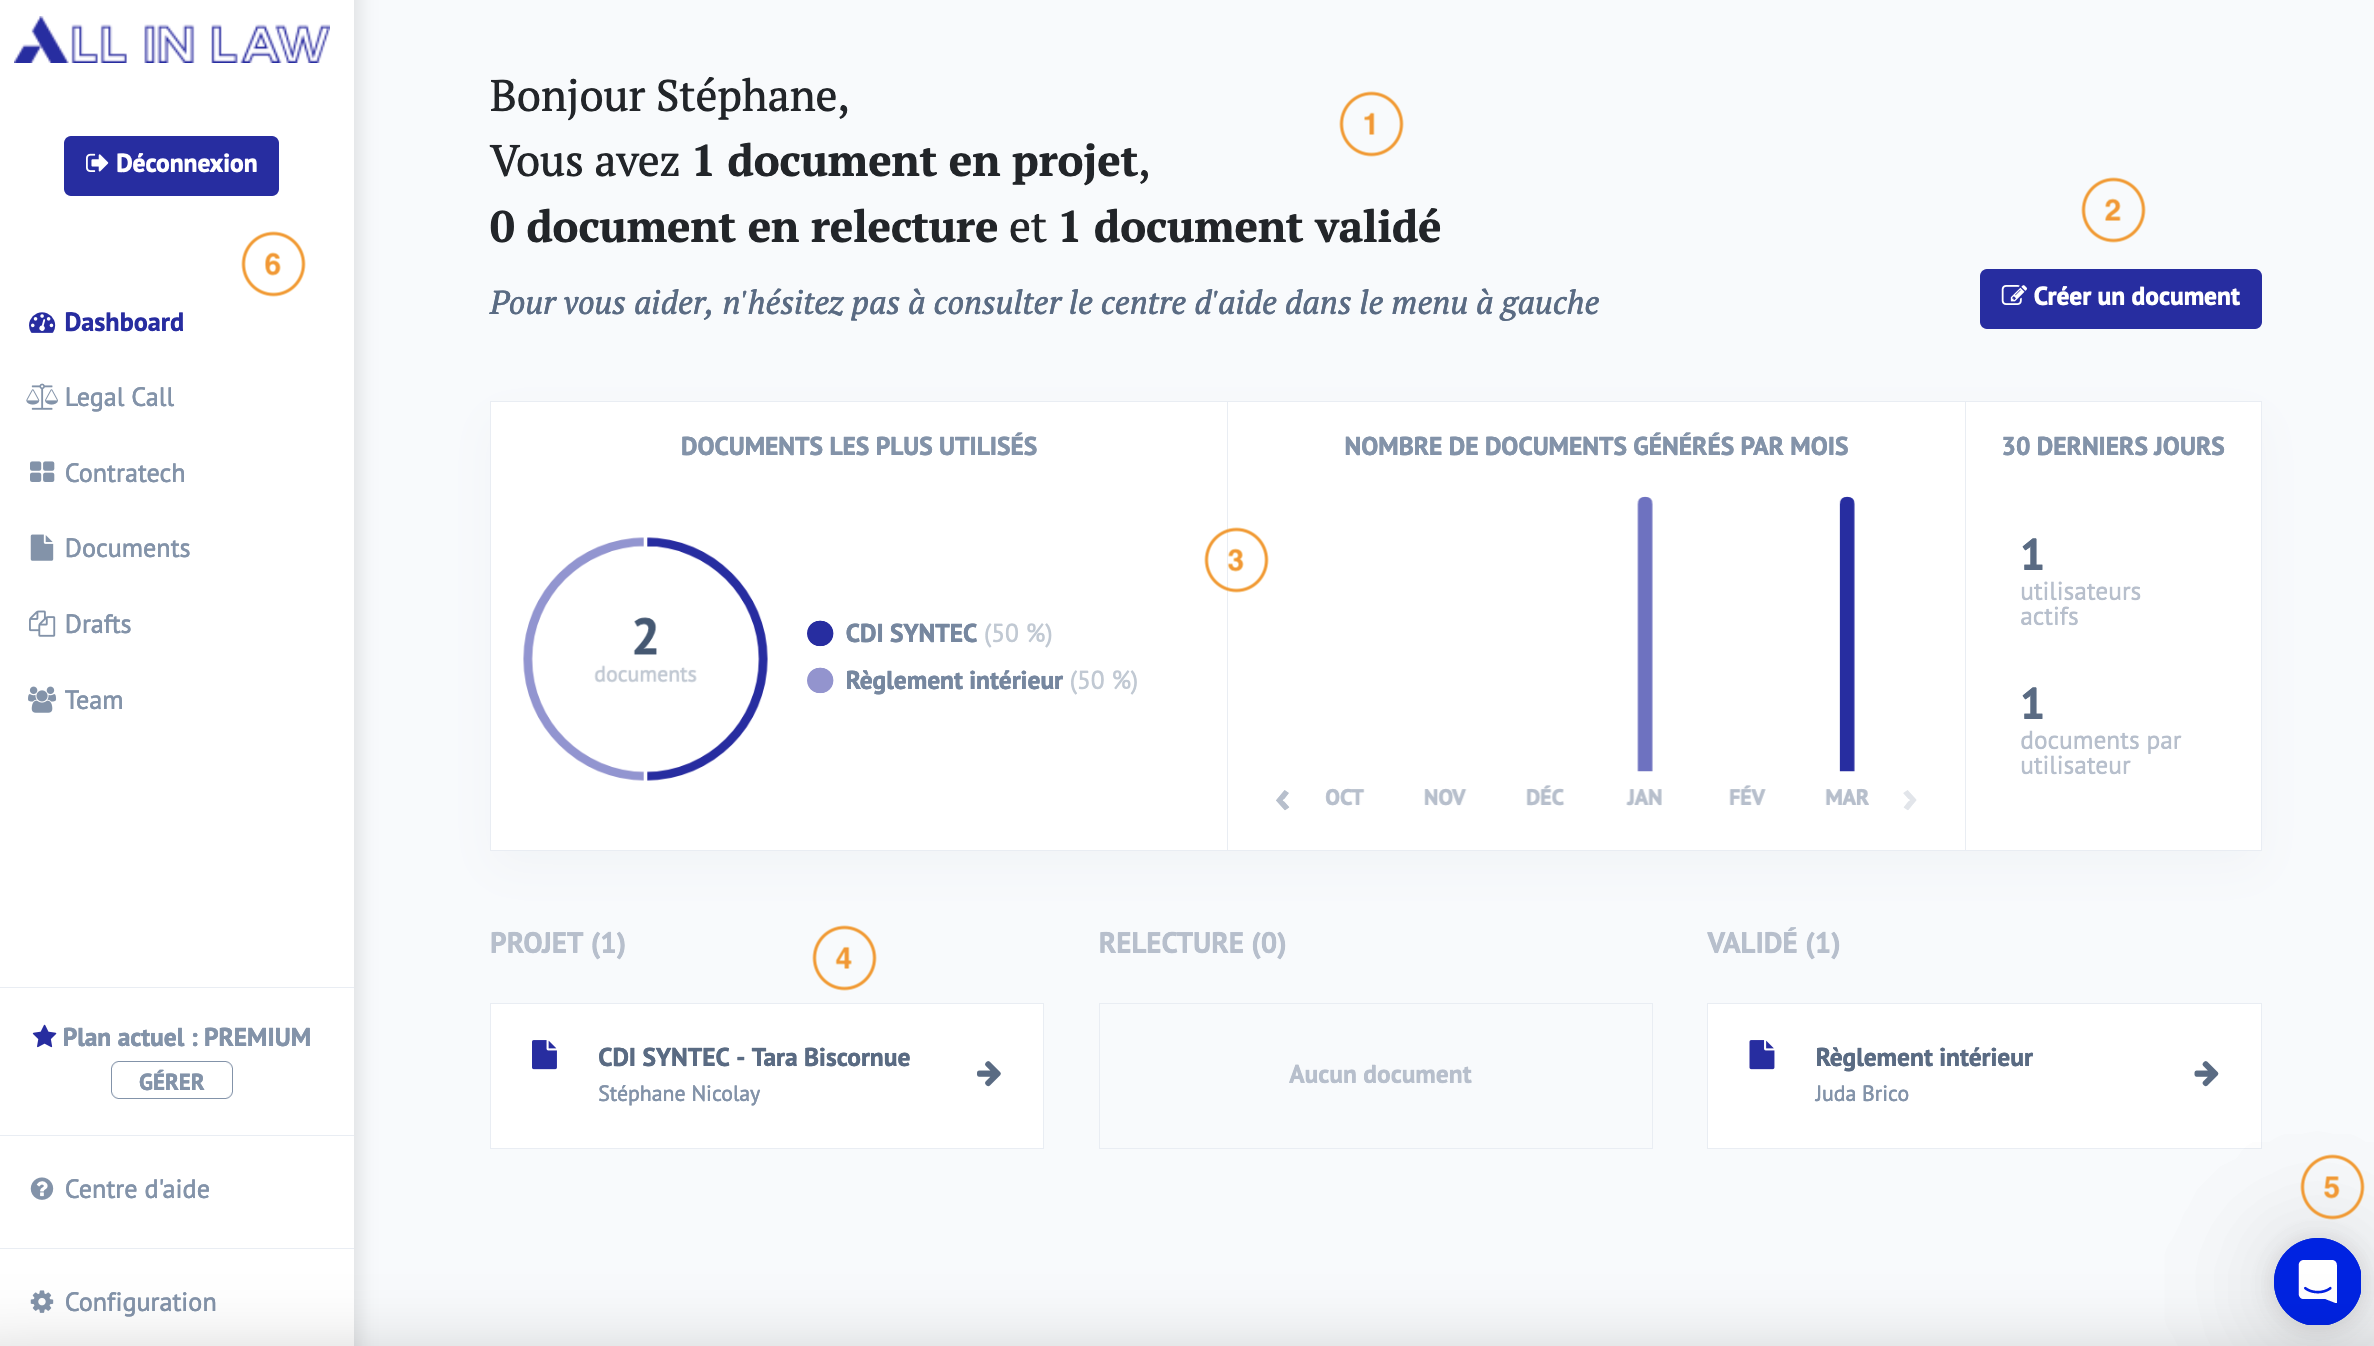Click the CDI SYNTEC legend color dot
The height and width of the screenshot is (1346, 2374).
click(x=820, y=633)
